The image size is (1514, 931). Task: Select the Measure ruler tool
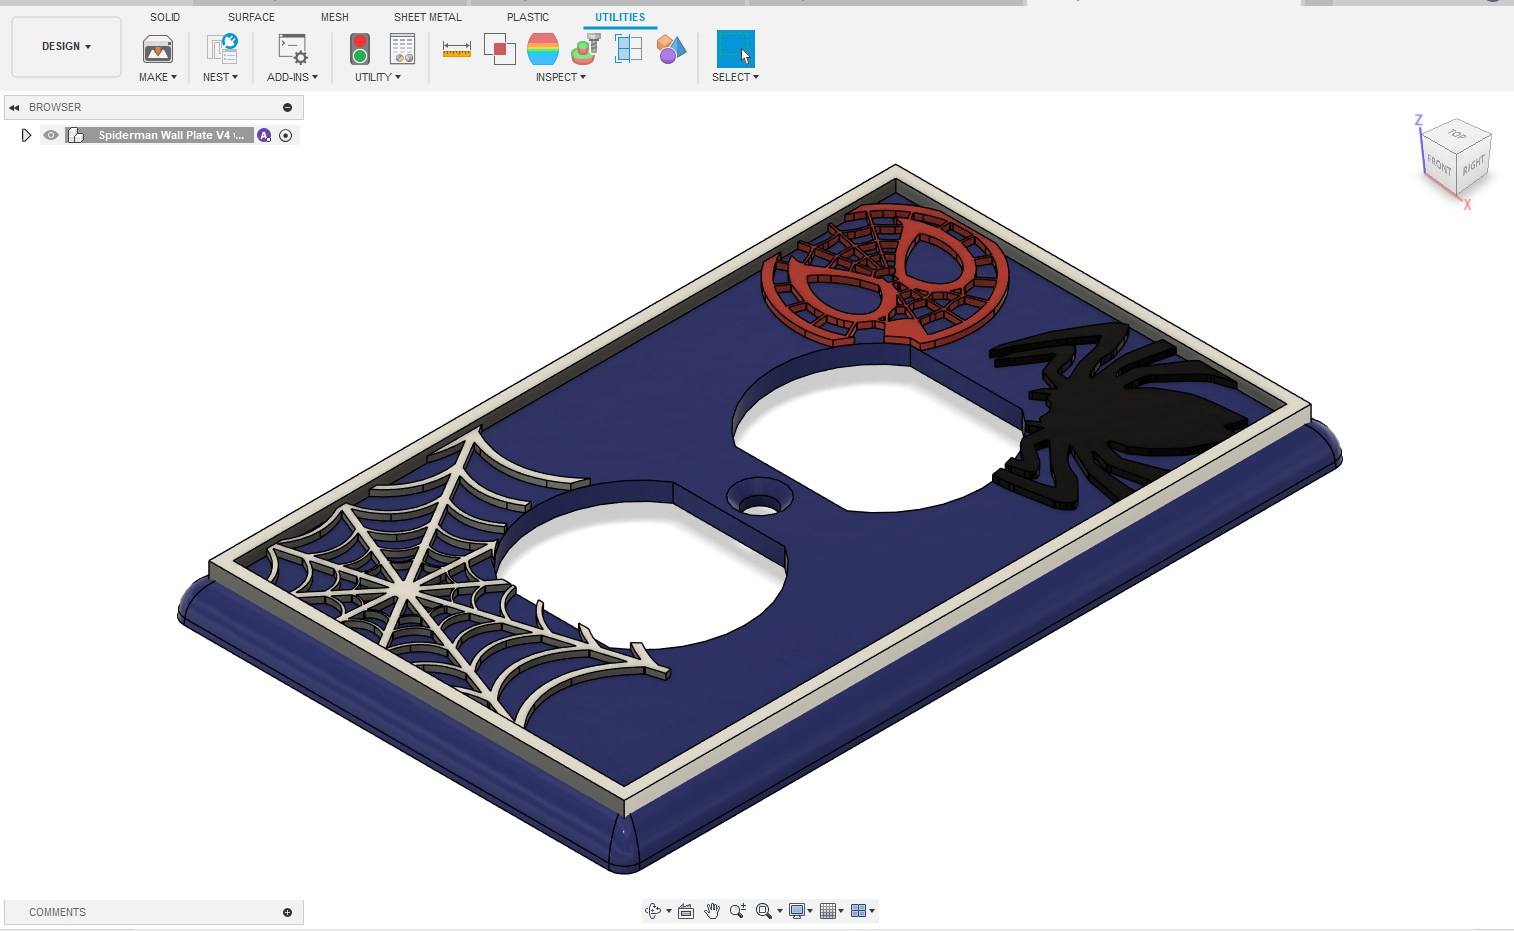(457, 49)
